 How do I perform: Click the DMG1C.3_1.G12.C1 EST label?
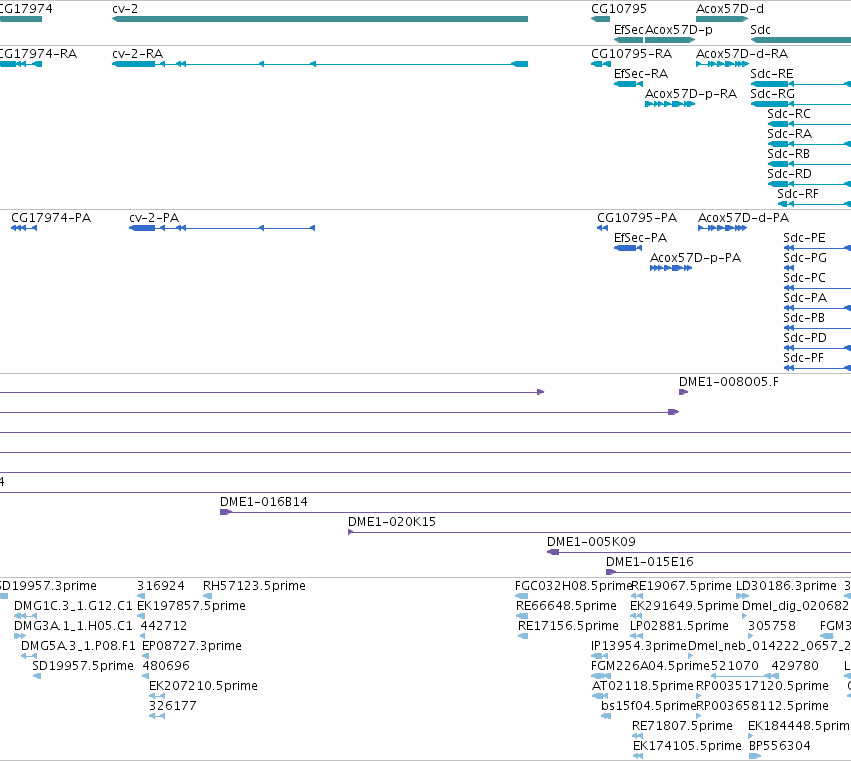point(73,606)
